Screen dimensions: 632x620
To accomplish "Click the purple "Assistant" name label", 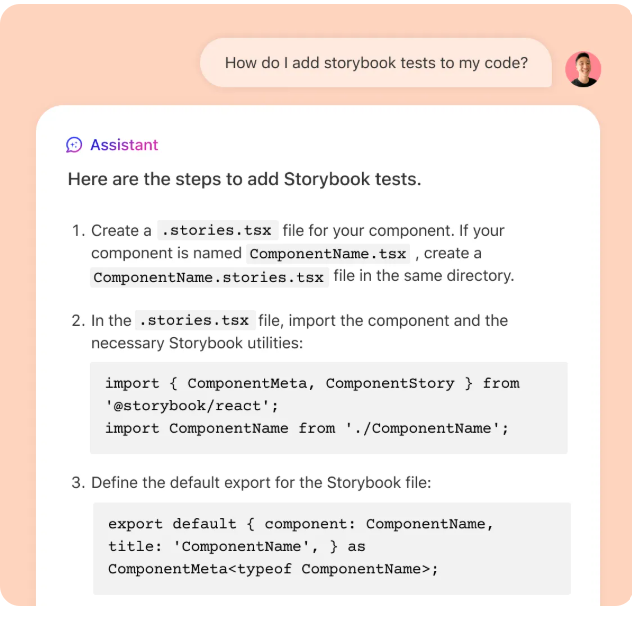I will (124, 145).
